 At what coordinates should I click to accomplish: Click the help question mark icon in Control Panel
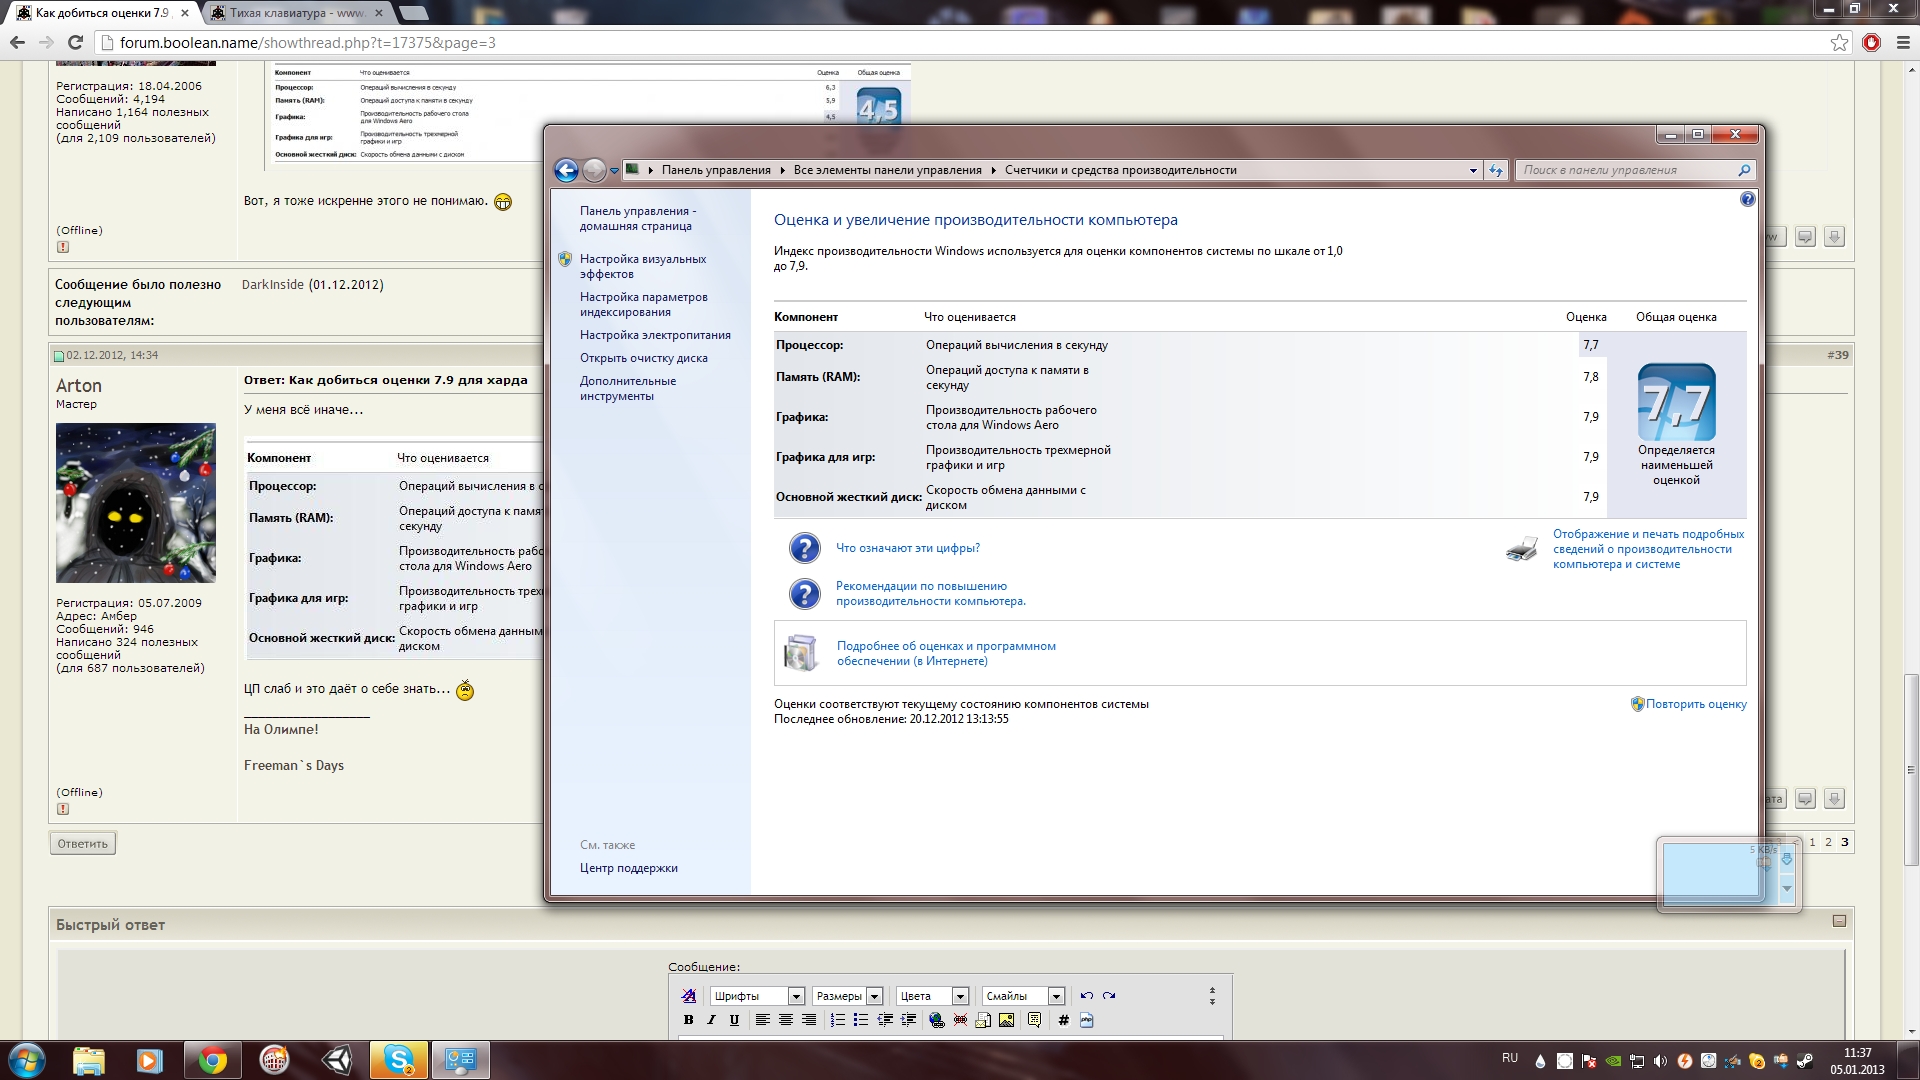1747,199
